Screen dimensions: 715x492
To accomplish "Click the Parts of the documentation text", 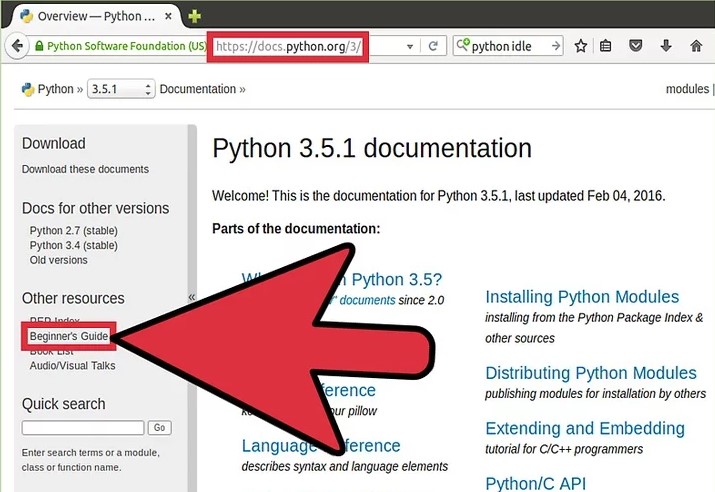I will pos(296,228).
